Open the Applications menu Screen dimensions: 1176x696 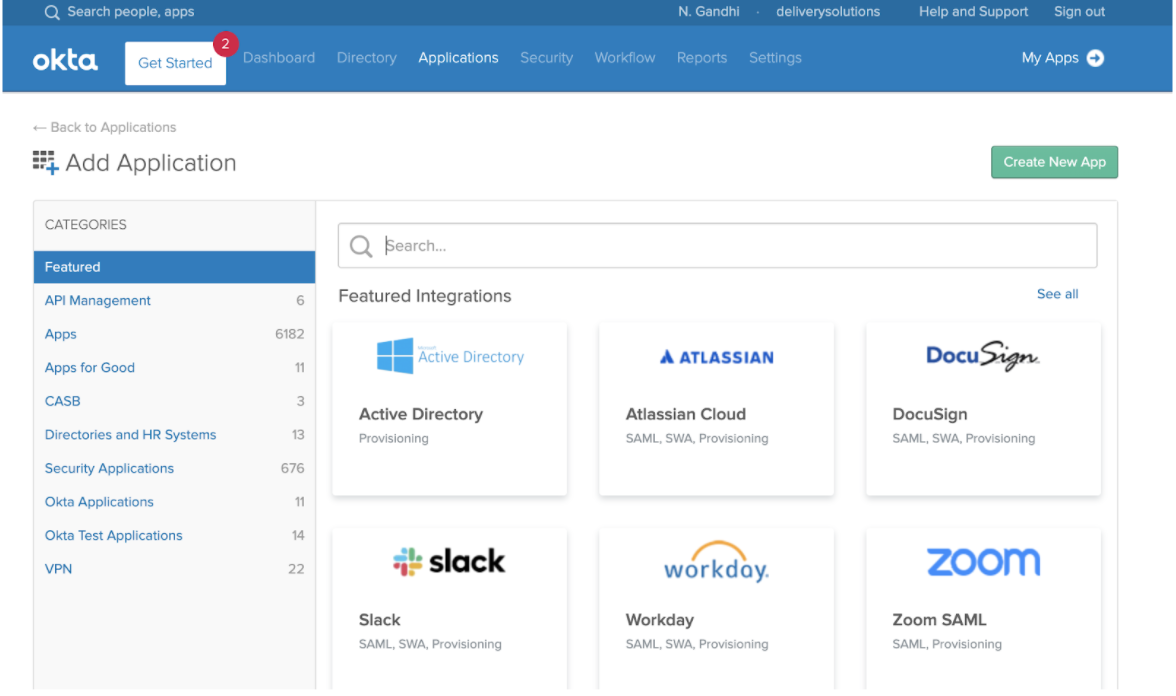pos(458,58)
